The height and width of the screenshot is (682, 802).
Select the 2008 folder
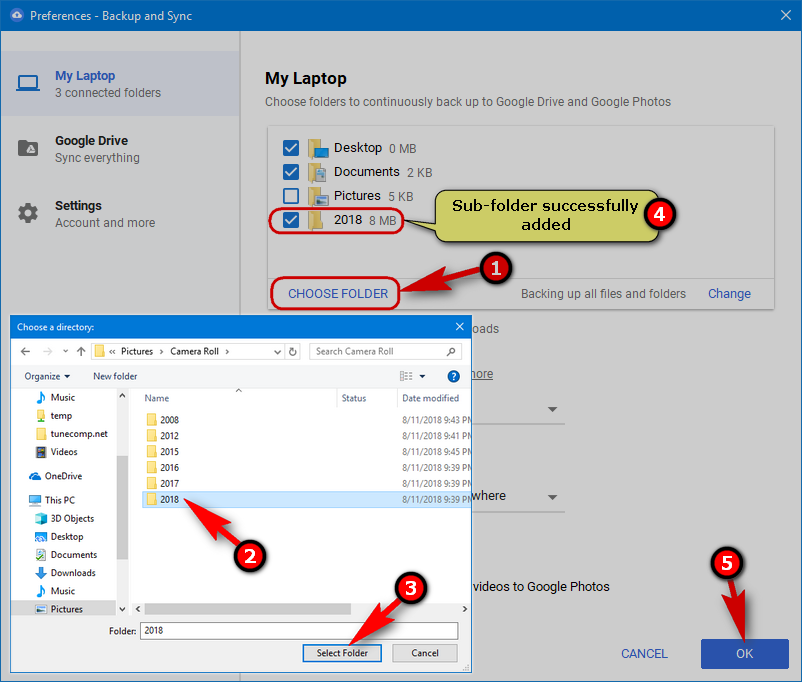tap(306, 420)
